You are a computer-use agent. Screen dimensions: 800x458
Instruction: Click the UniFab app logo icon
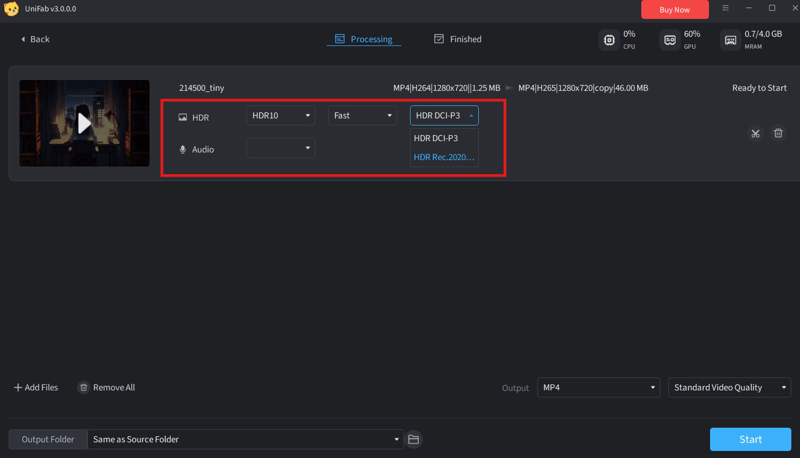[x=12, y=9]
